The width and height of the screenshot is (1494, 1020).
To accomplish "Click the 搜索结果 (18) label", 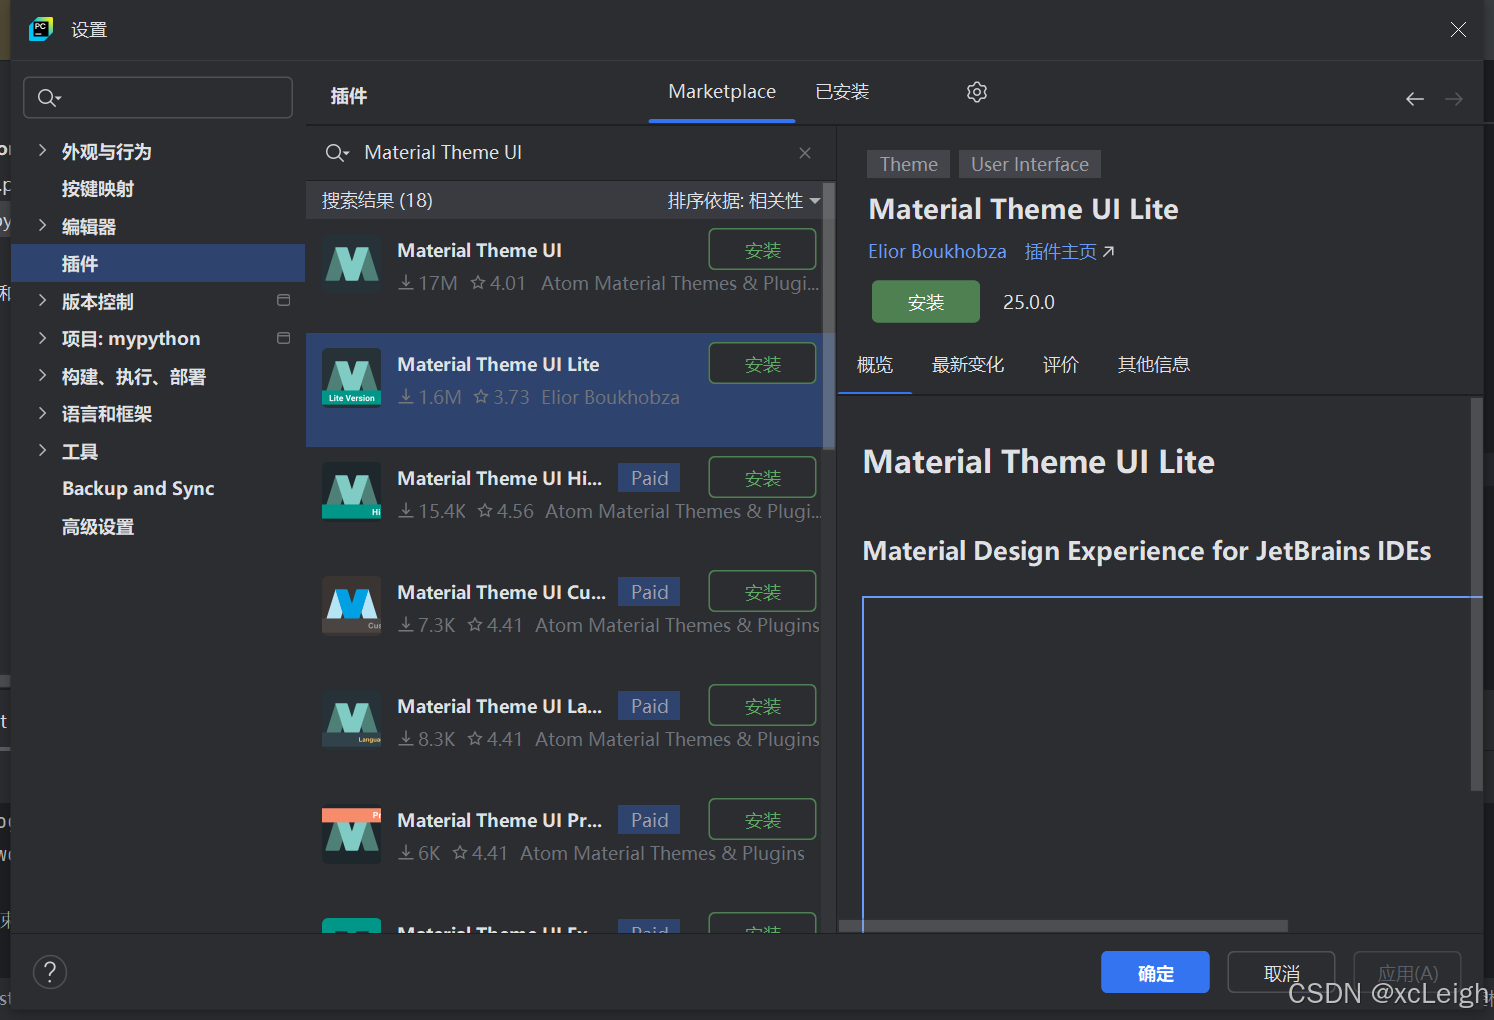I will (377, 201).
